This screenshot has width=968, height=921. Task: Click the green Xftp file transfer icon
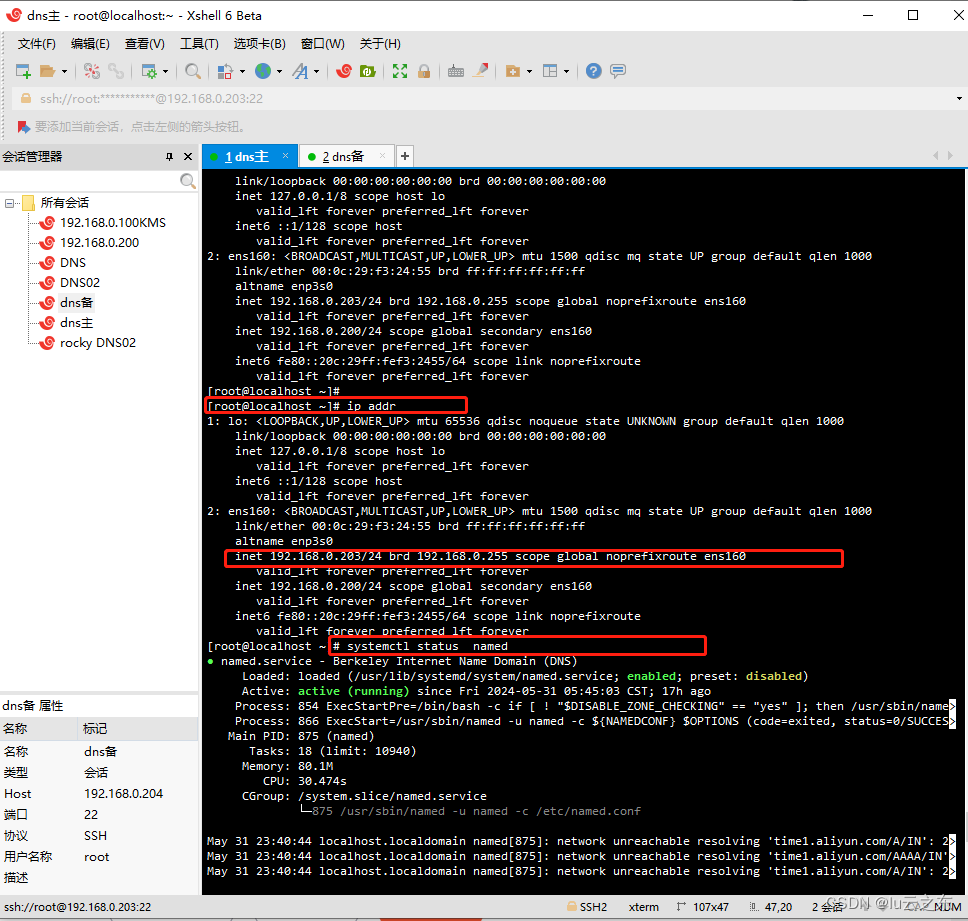368,71
